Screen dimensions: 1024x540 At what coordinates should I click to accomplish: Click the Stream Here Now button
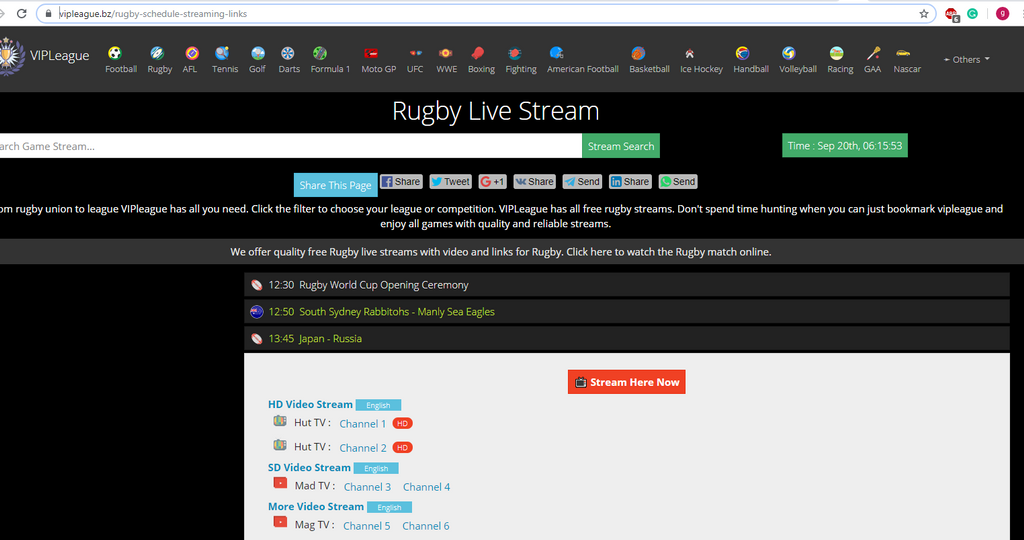pos(626,382)
